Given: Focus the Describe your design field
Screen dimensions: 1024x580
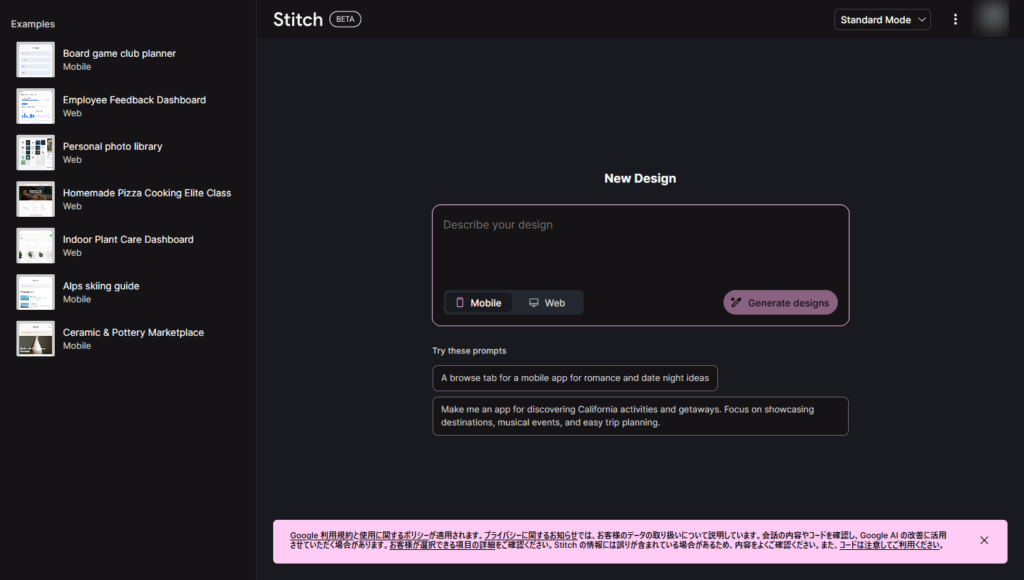Looking at the screenshot, I should click(x=640, y=245).
